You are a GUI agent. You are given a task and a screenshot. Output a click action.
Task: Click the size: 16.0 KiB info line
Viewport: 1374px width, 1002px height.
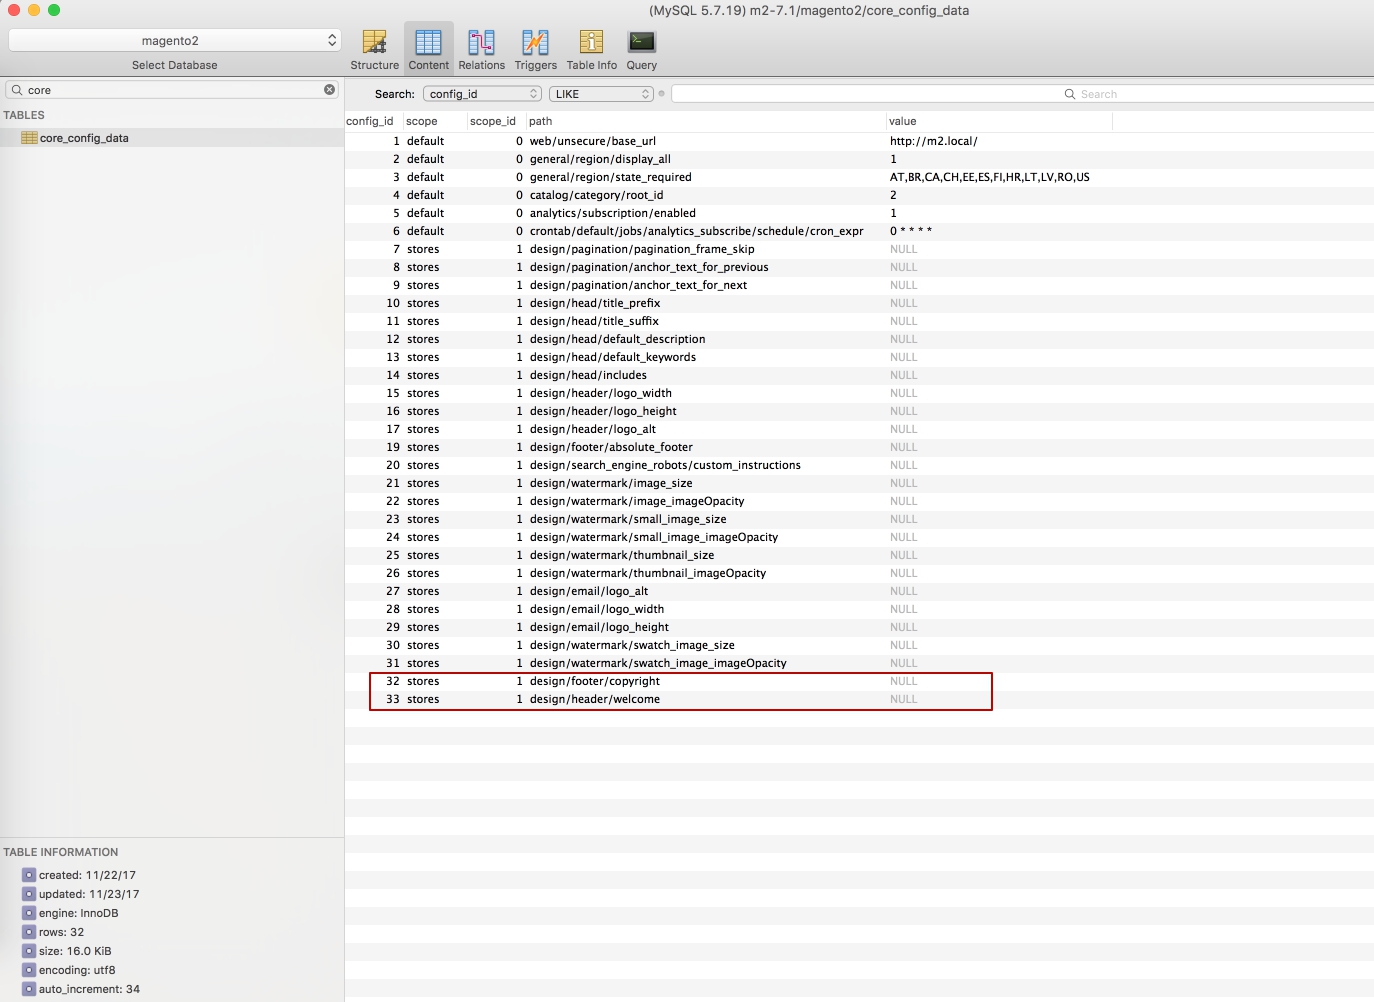pos(75,951)
